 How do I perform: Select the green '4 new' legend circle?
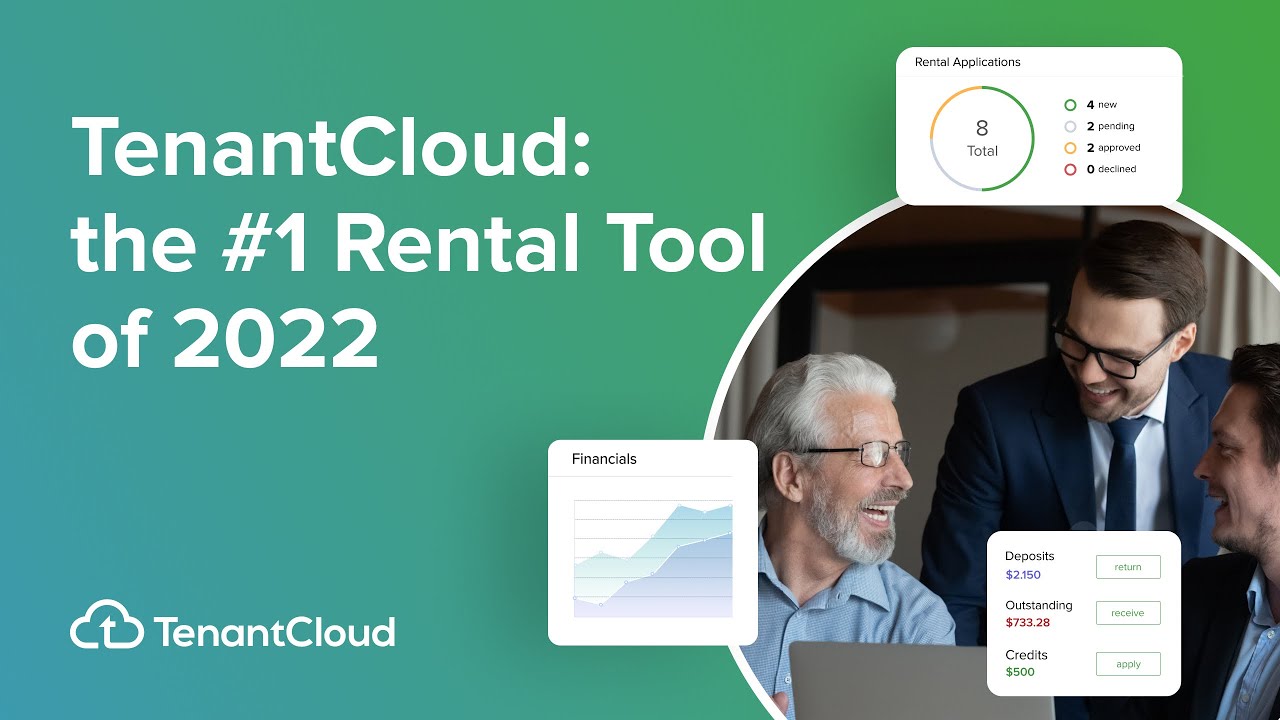pos(1070,105)
